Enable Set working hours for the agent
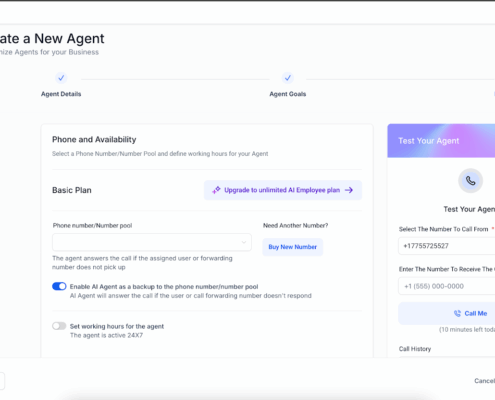 point(59,326)
